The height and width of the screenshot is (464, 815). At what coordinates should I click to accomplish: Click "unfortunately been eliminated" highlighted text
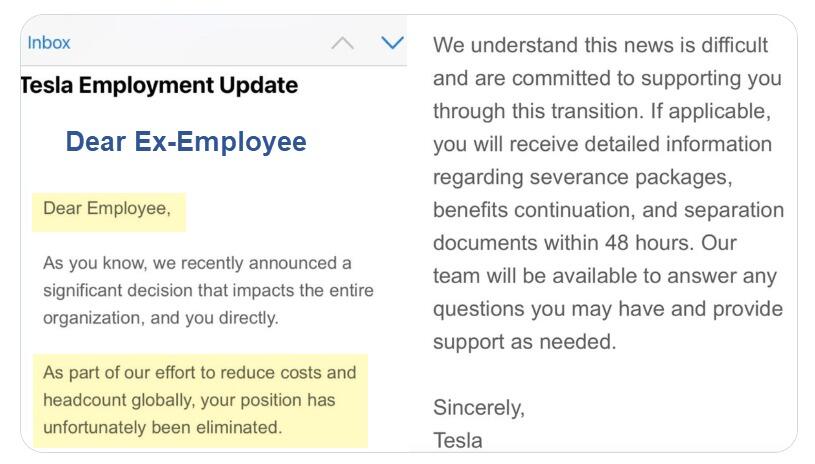(x=162, y=427)
